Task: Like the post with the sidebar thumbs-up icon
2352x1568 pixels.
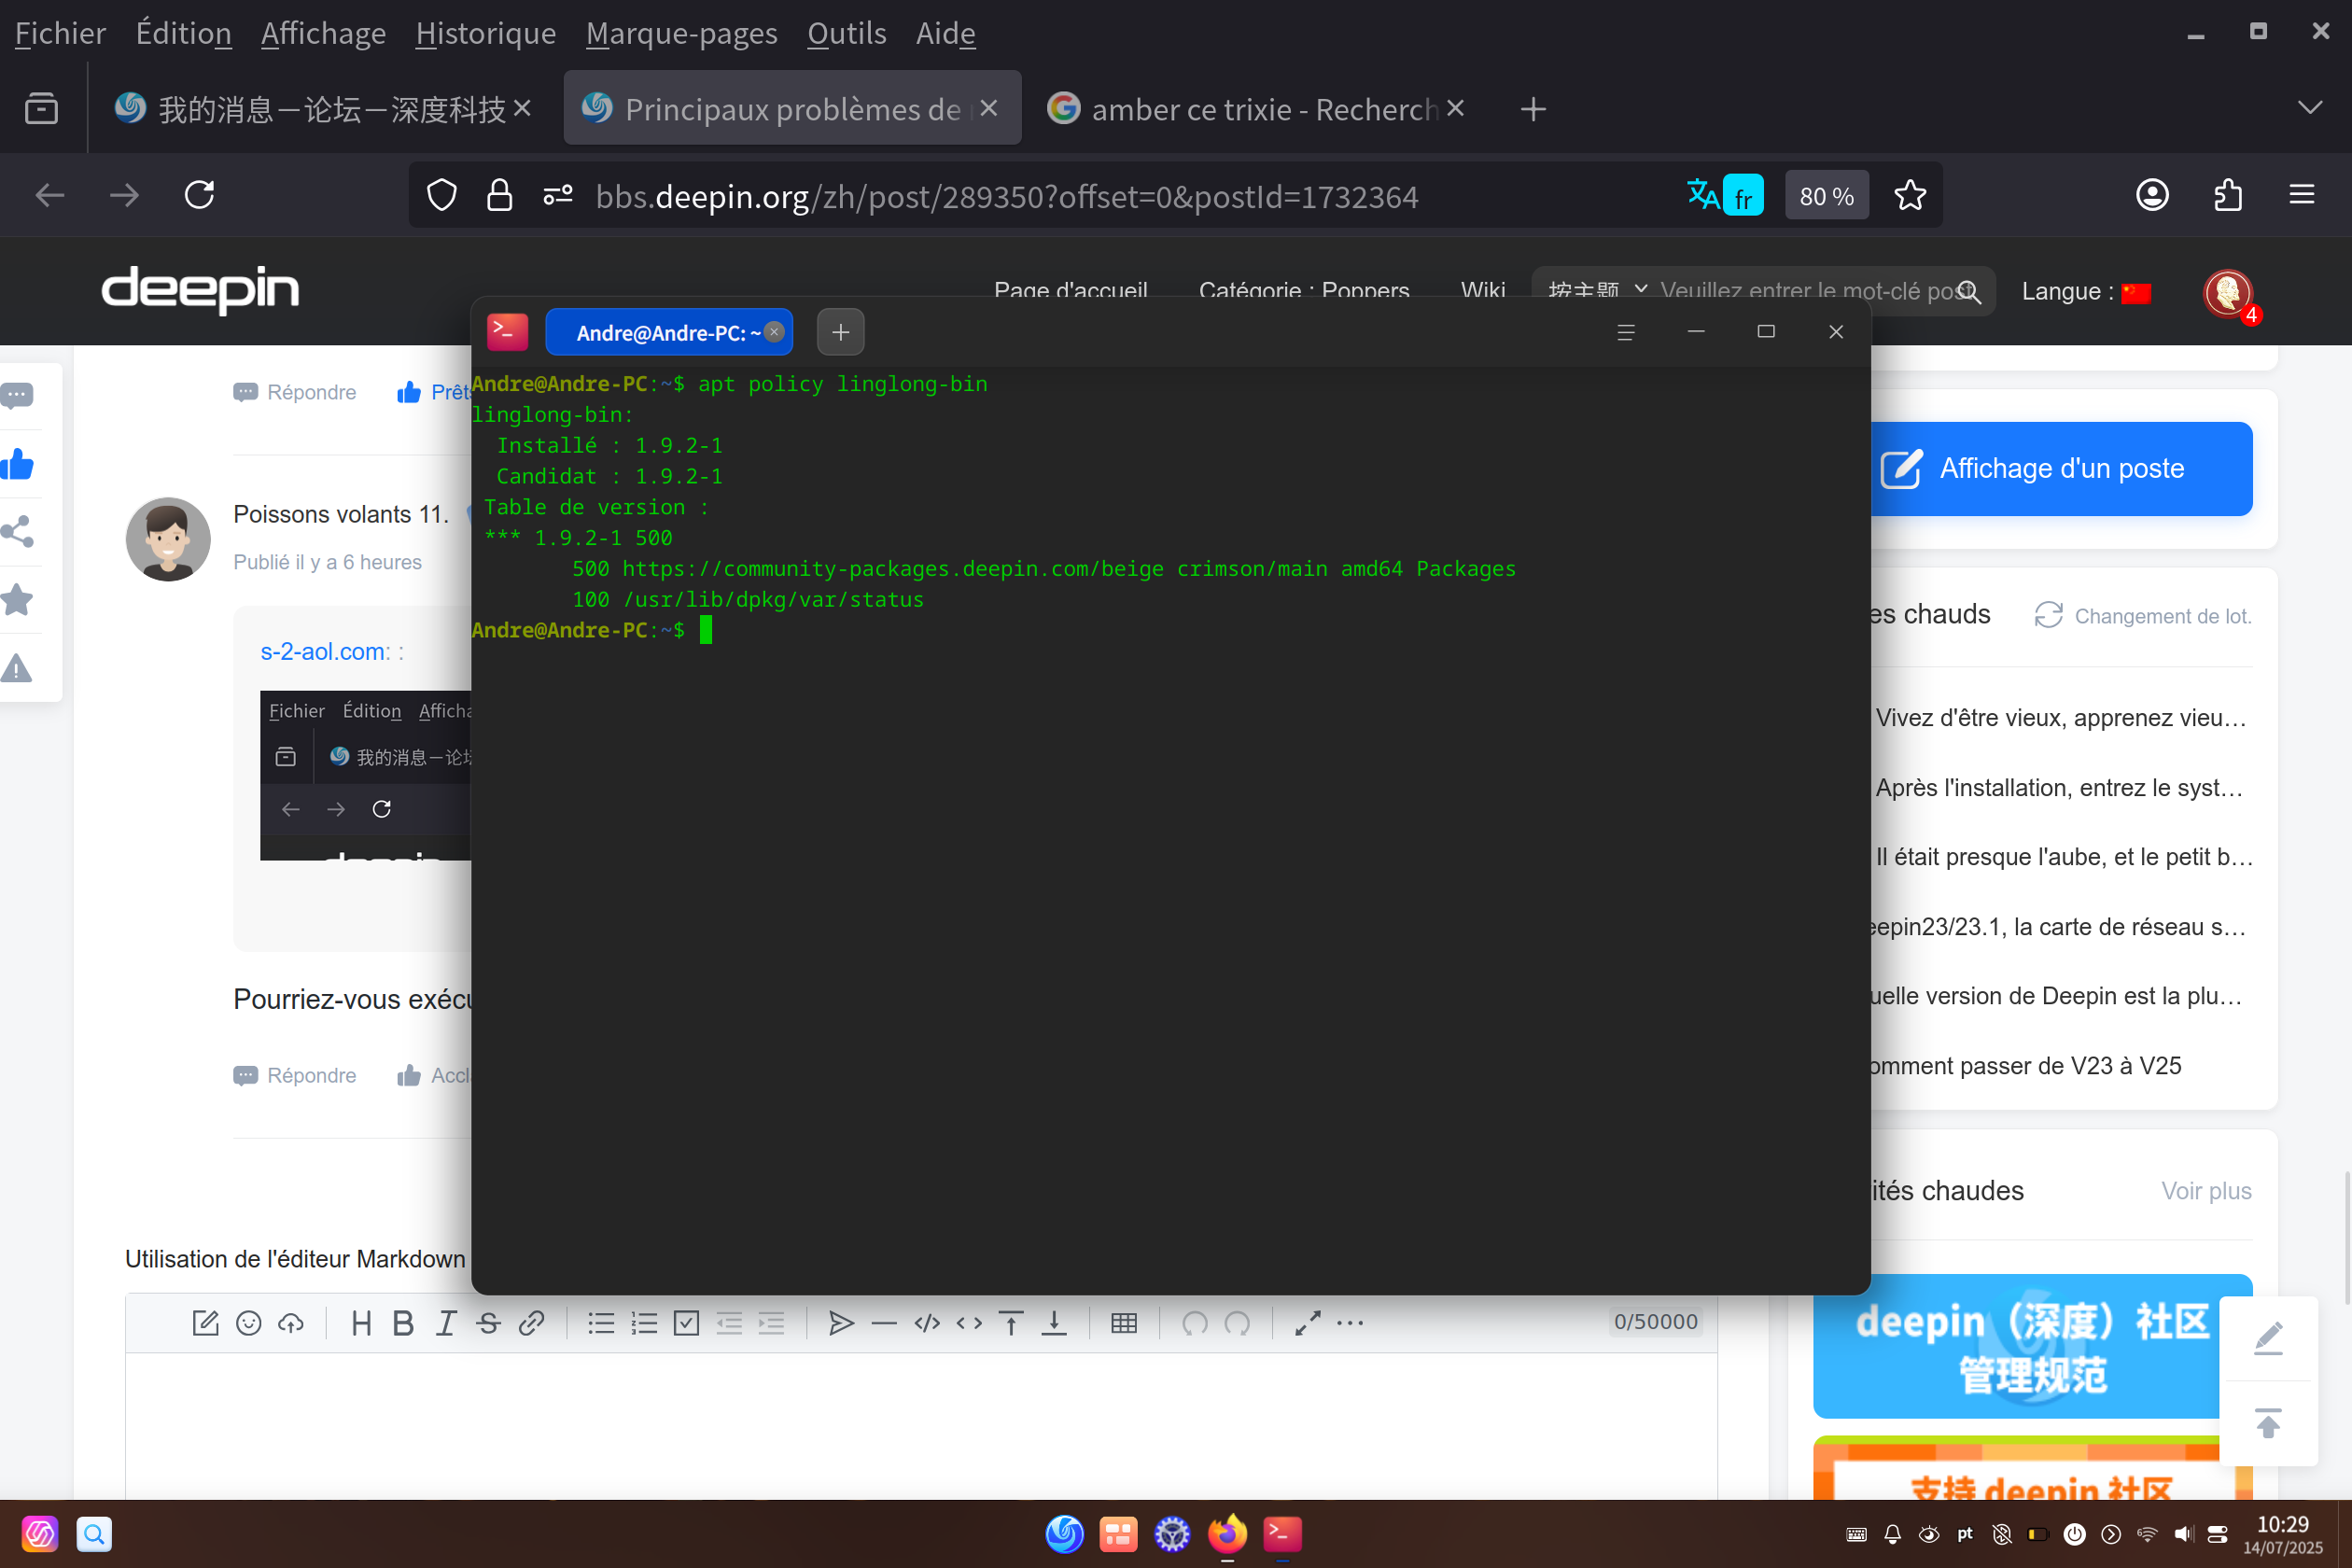Action: pyautogui.click(x=18, y=464)
